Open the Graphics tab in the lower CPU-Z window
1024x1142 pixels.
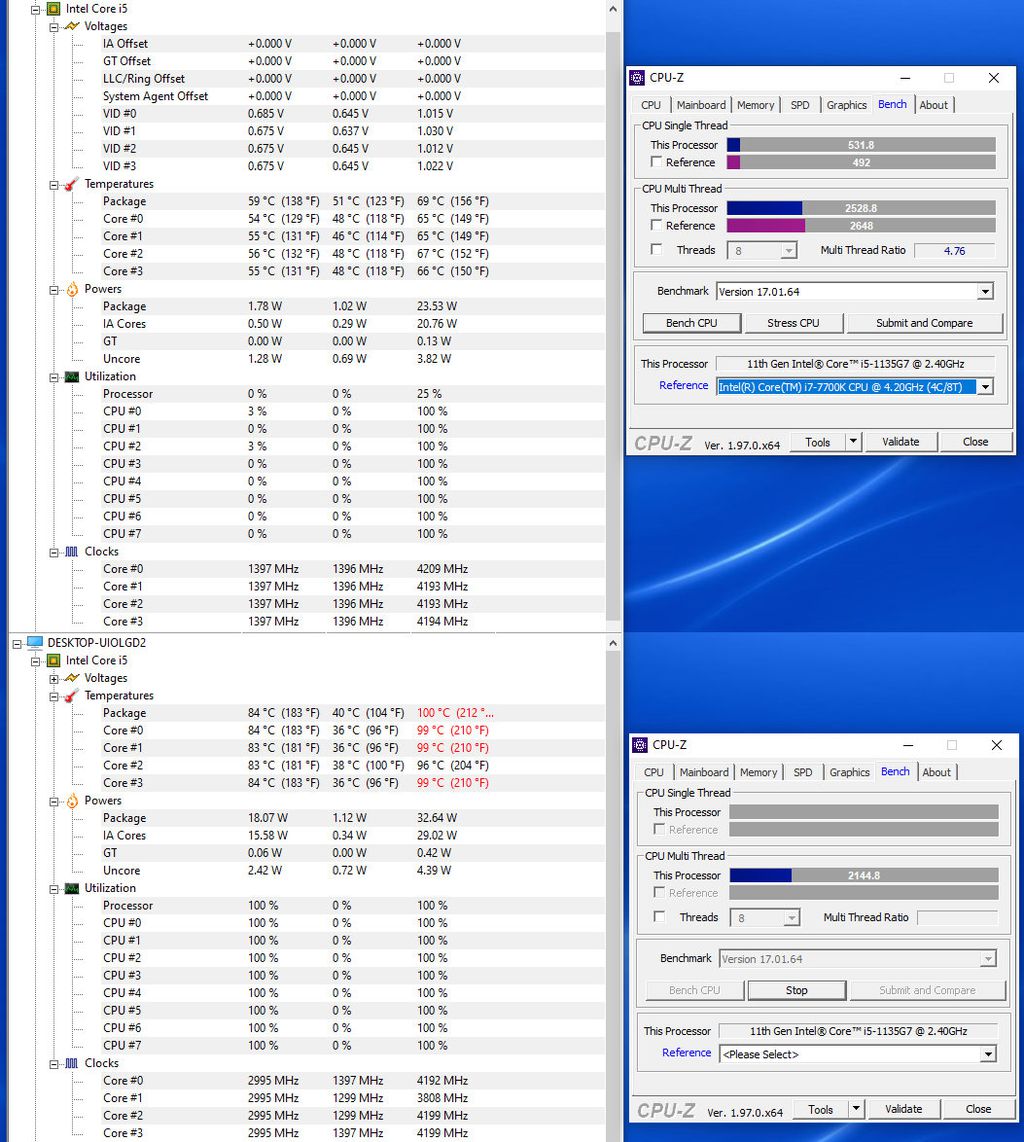pos(849,772)
